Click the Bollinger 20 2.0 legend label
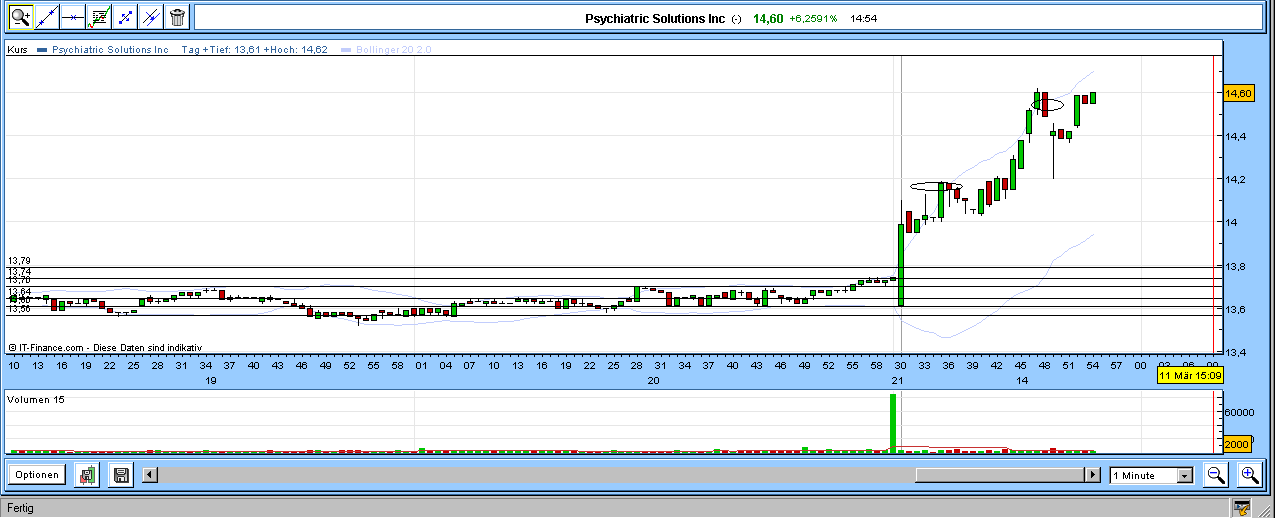 [x=386, y=49]
